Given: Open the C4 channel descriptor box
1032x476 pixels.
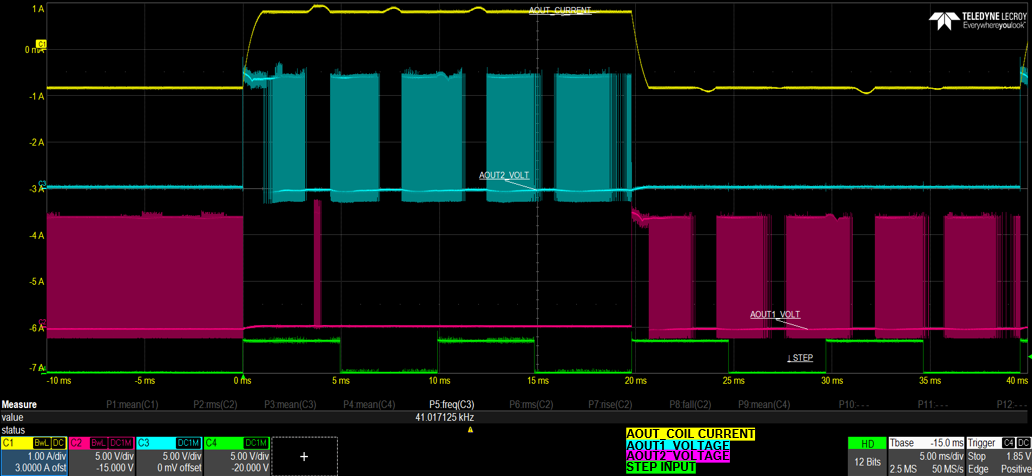Looking at the screenshot, I should click(237, 456).
